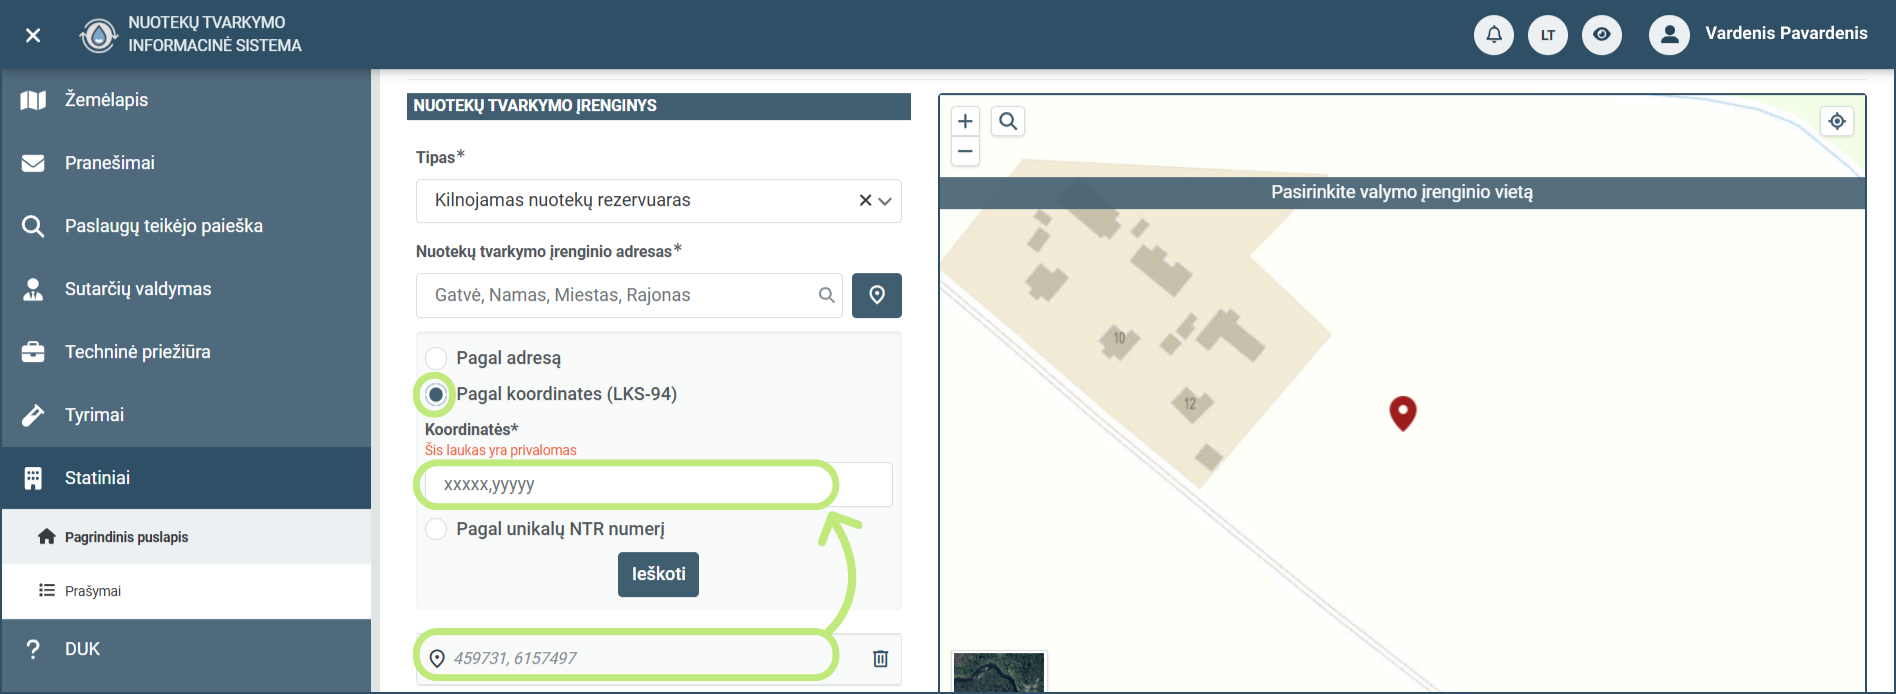Click the coordinates text 459731, 6157497
The width and height of the screenshot is (1896, 694).
(x=515, y=658)
